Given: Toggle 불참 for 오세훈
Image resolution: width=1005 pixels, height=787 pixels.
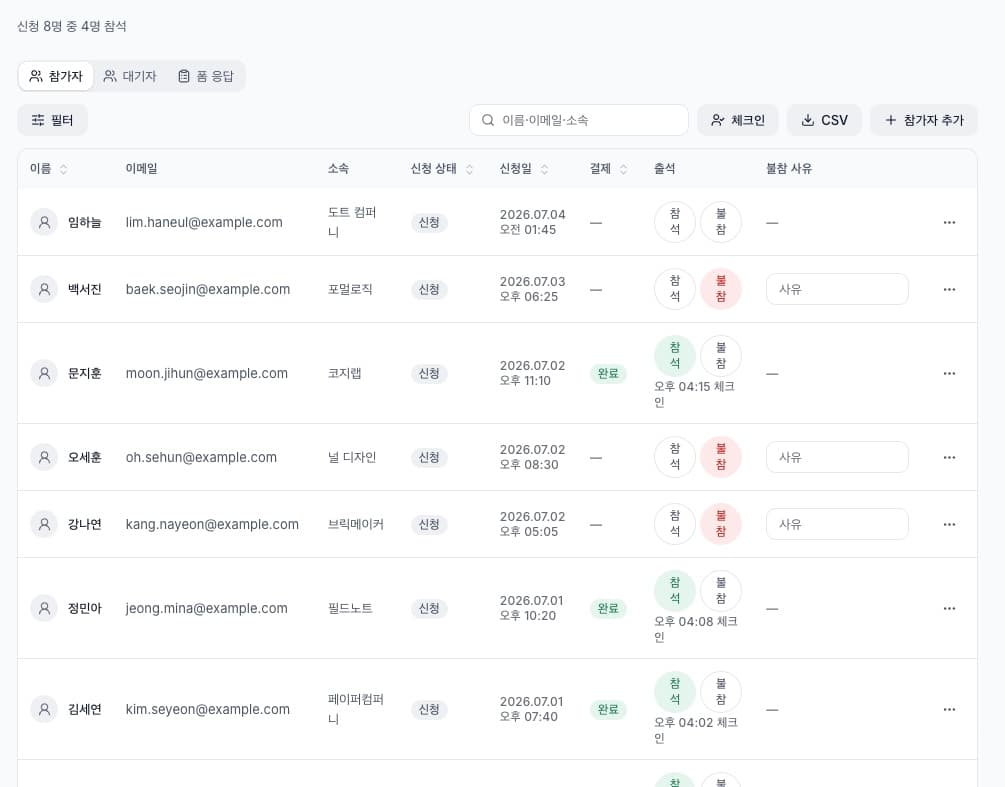Looking at the screenshot, I should point(721,457).
